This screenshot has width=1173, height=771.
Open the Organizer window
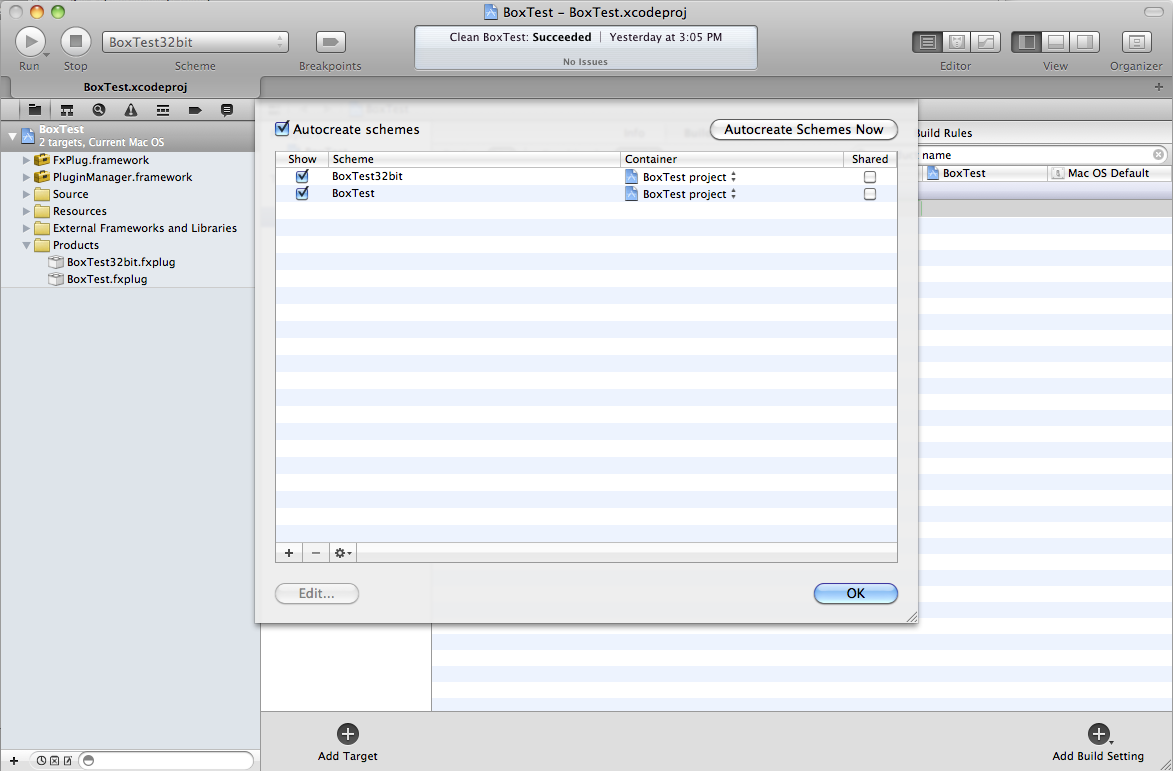[x=1136, y=42]
